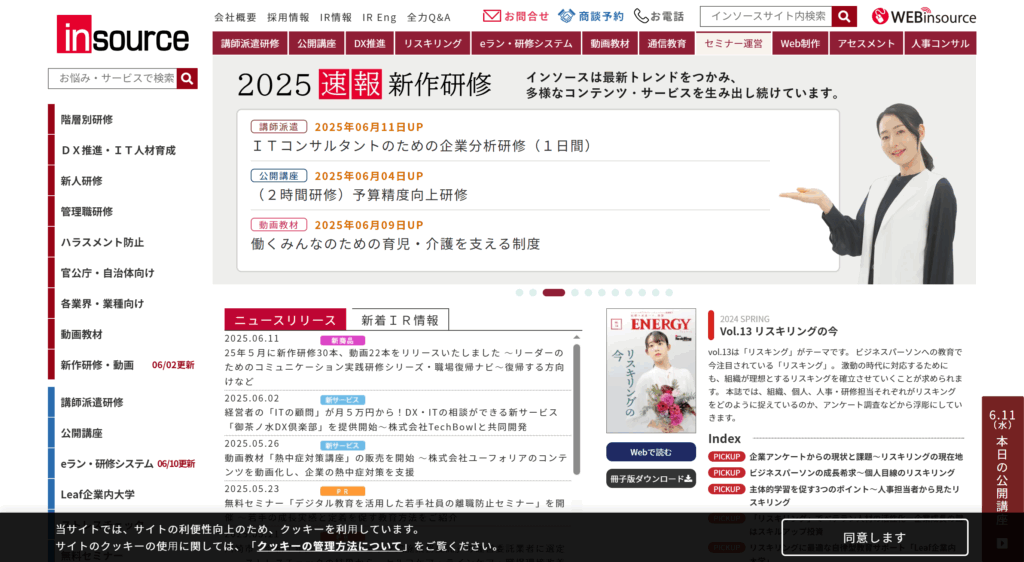The image size is (1024, 562).
Task: Select the last carousel indicator dot
Action: pyautogui.click(x=669, y=293)
